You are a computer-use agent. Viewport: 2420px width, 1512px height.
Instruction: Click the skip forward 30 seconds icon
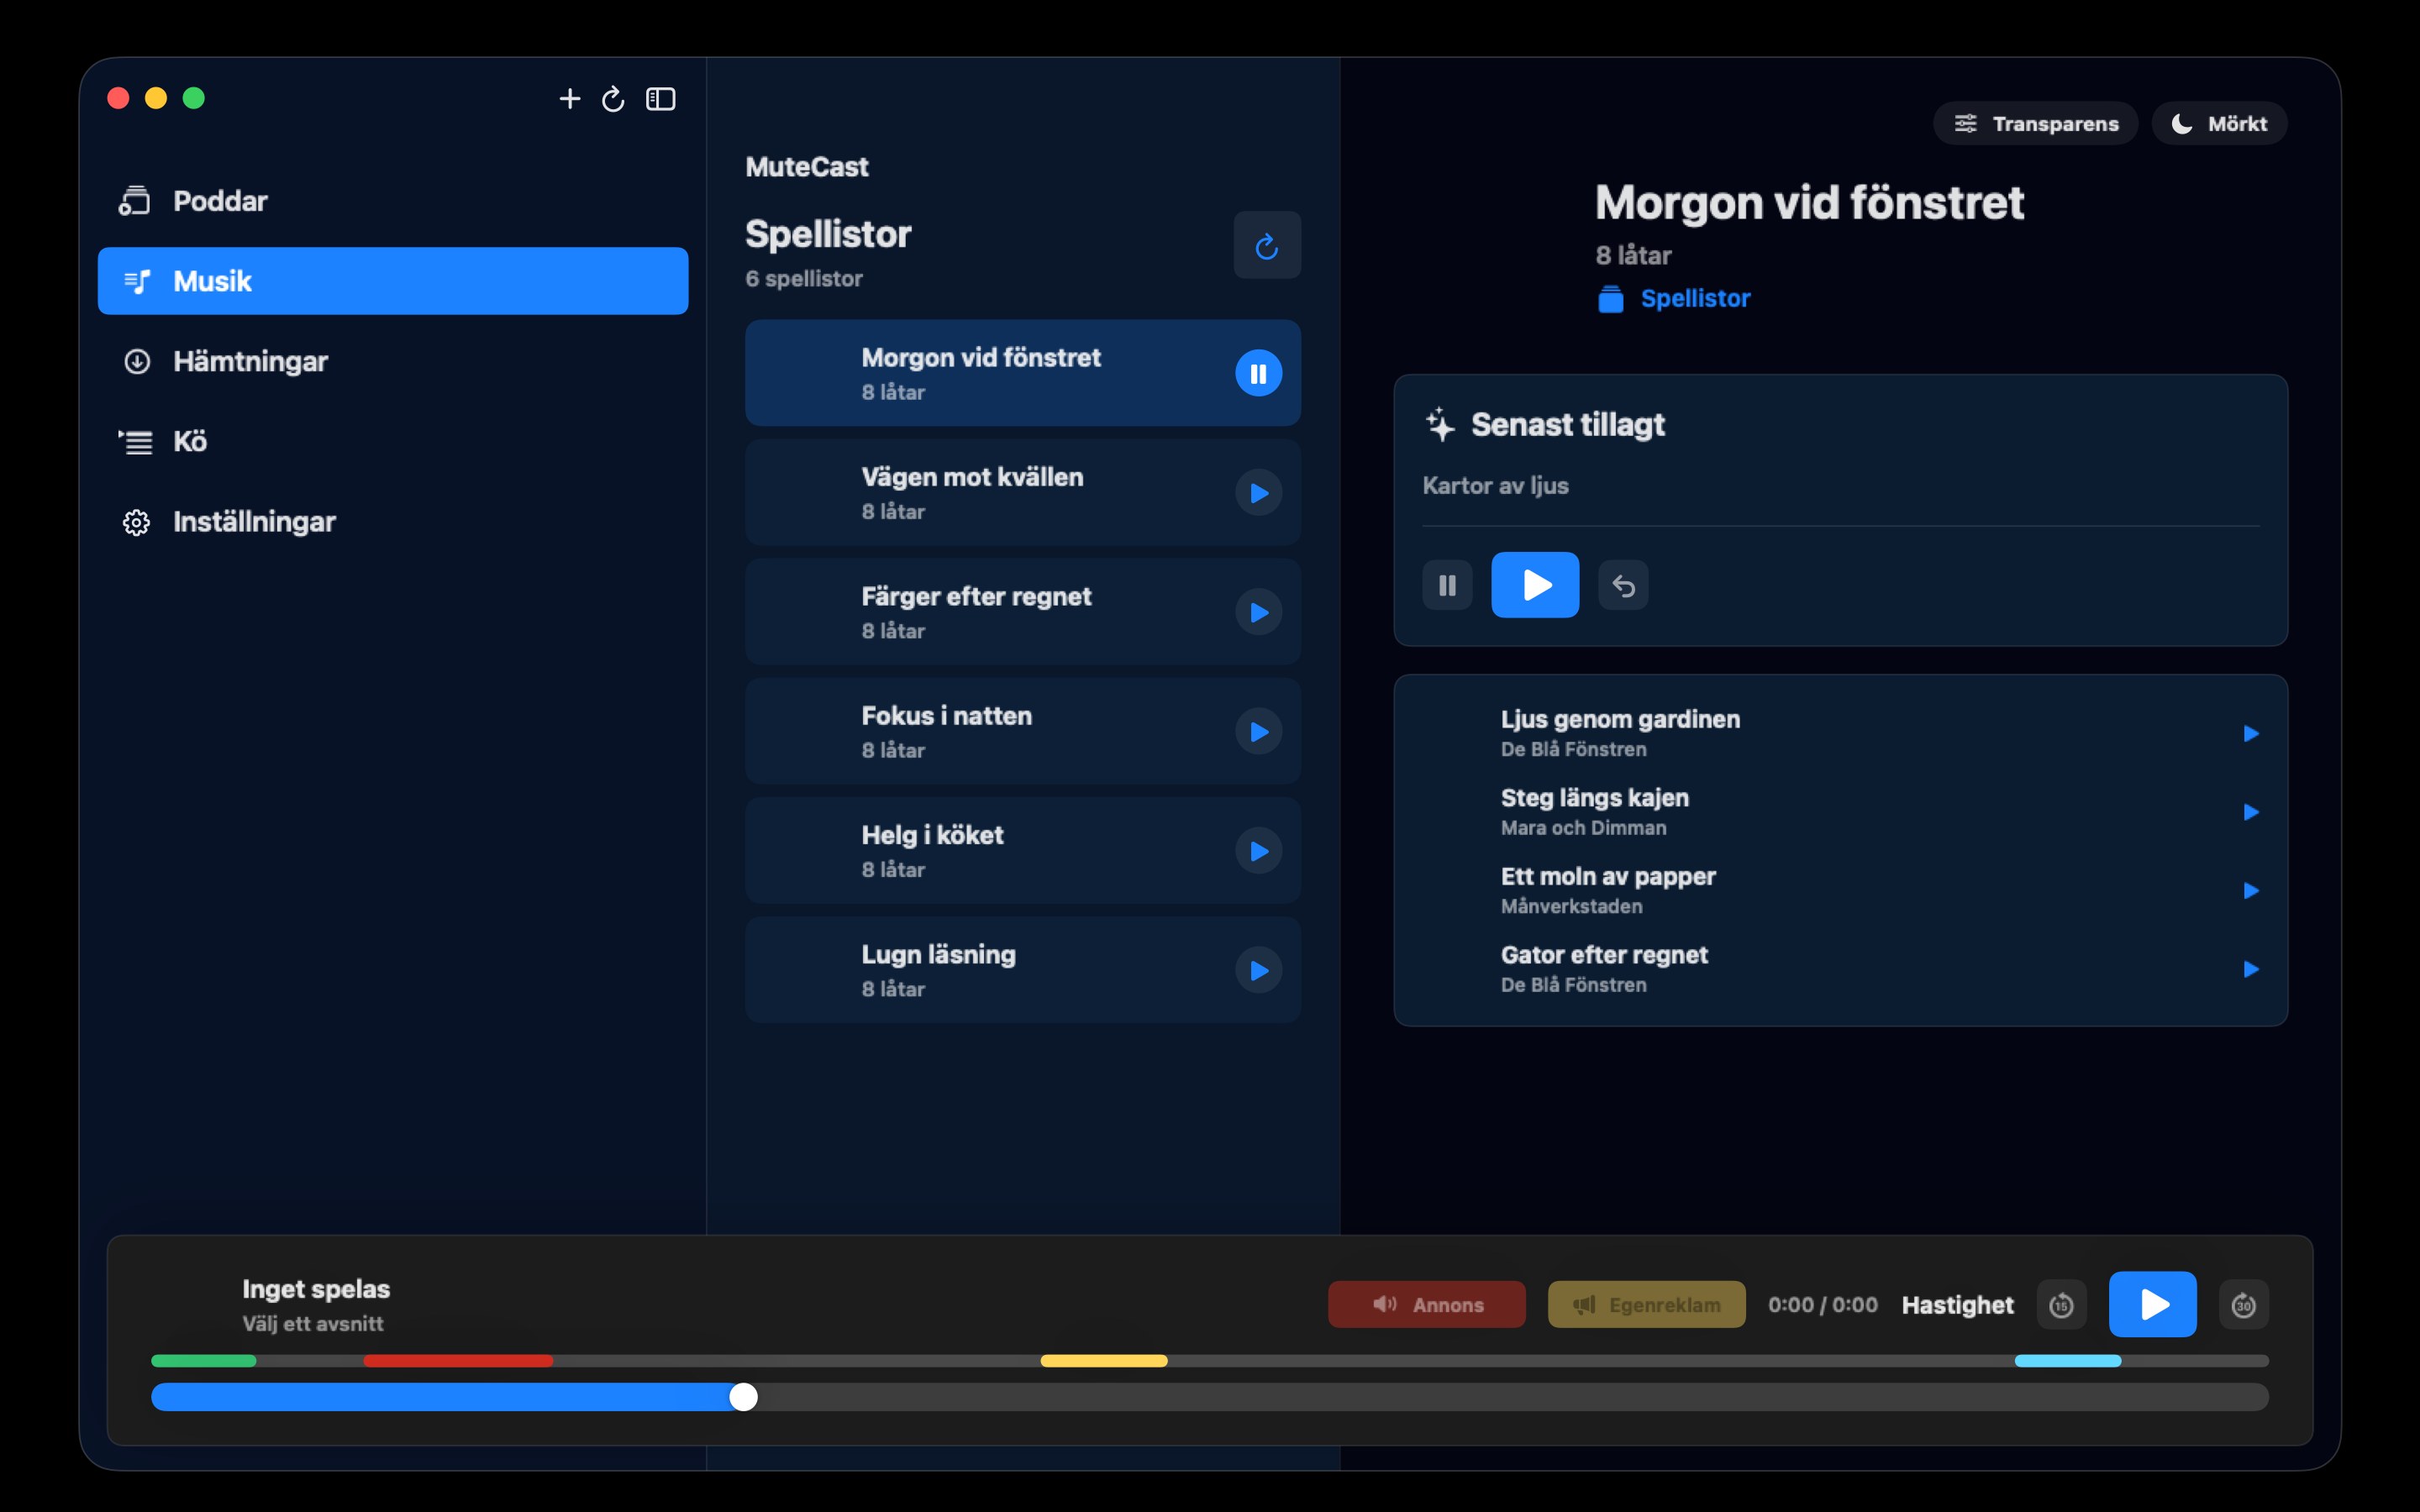(x=2243, y=1304)
